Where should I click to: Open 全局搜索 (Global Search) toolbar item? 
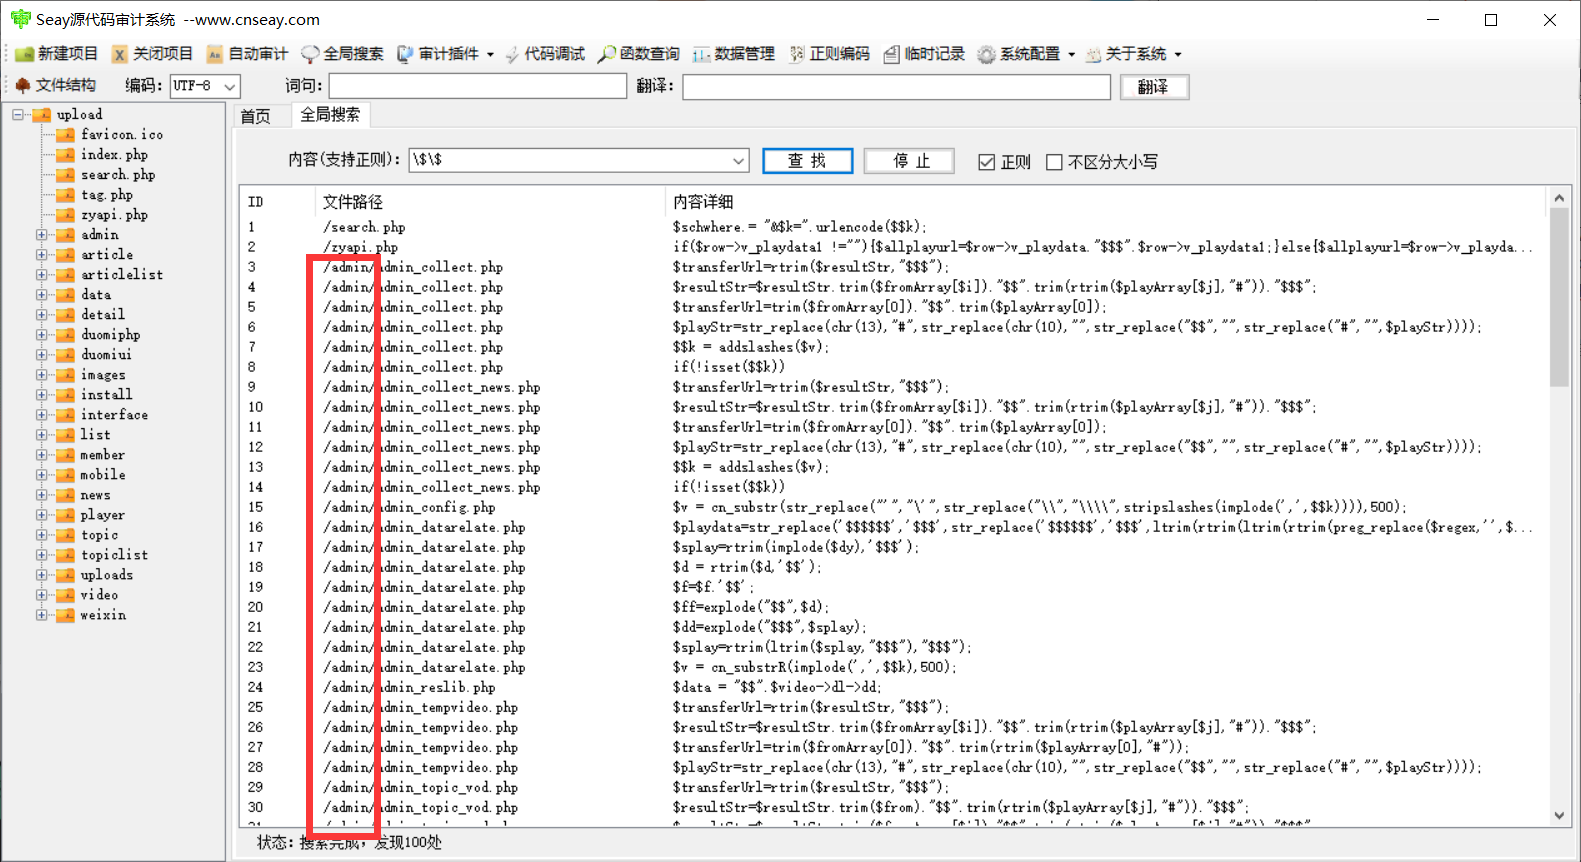click(x=342, y=54)
